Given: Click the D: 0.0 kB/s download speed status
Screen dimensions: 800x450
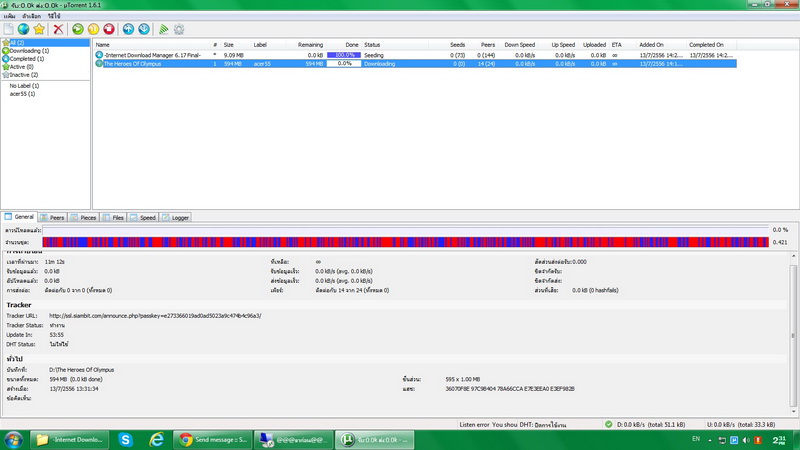Looking at the screenshot, I should point(651,424).
